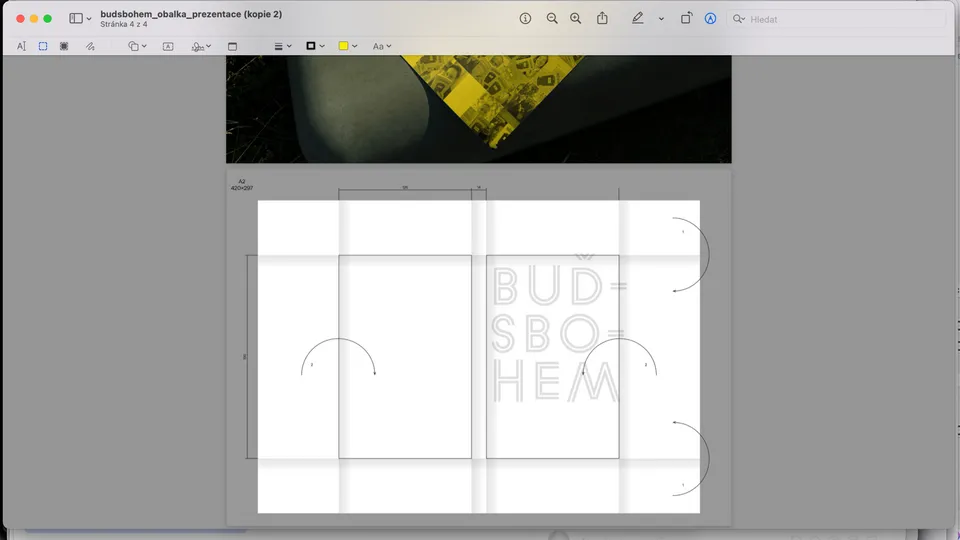Click the Zoom Out magnifier
The image size is (960, 540).
(x=552, y=19)
